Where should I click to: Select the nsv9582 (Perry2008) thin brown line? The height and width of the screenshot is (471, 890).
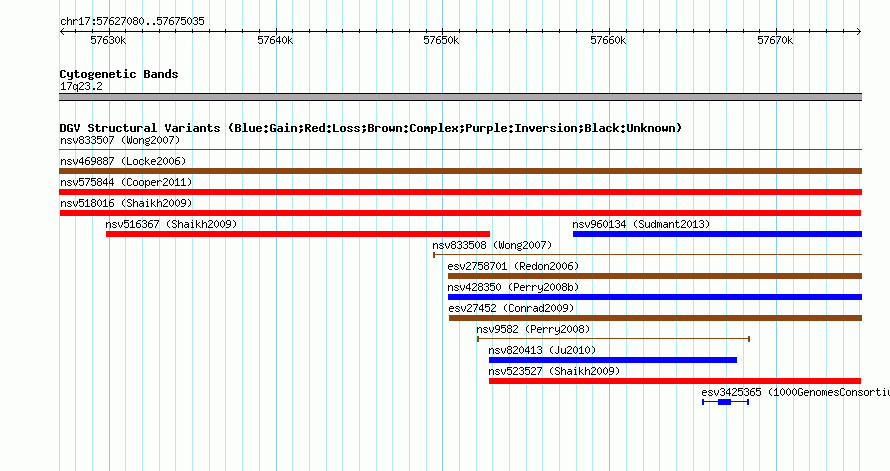pos(614,339)
